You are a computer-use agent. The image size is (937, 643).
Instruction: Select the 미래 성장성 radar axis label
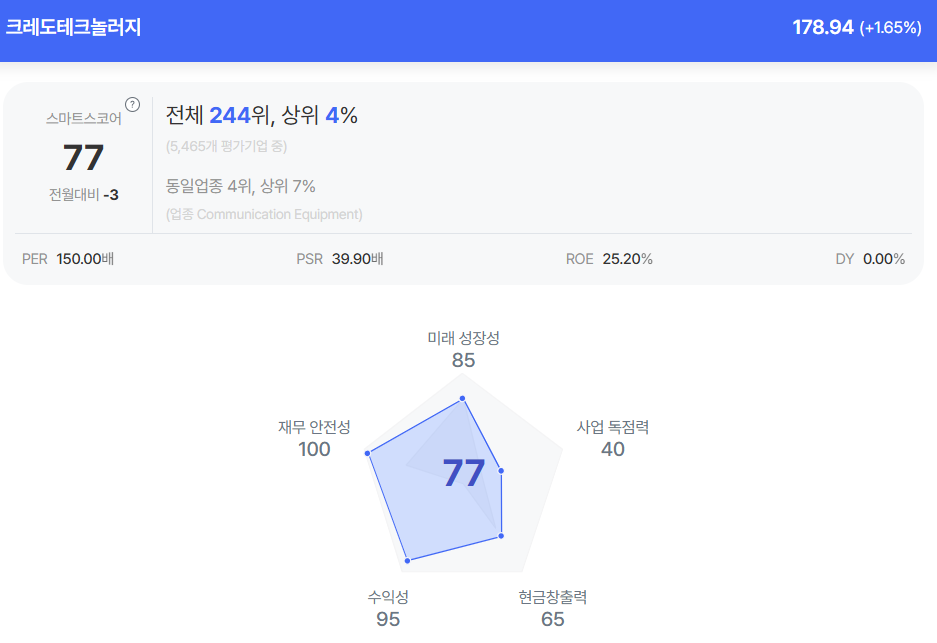pyautogui.click(x=463, y=338)
